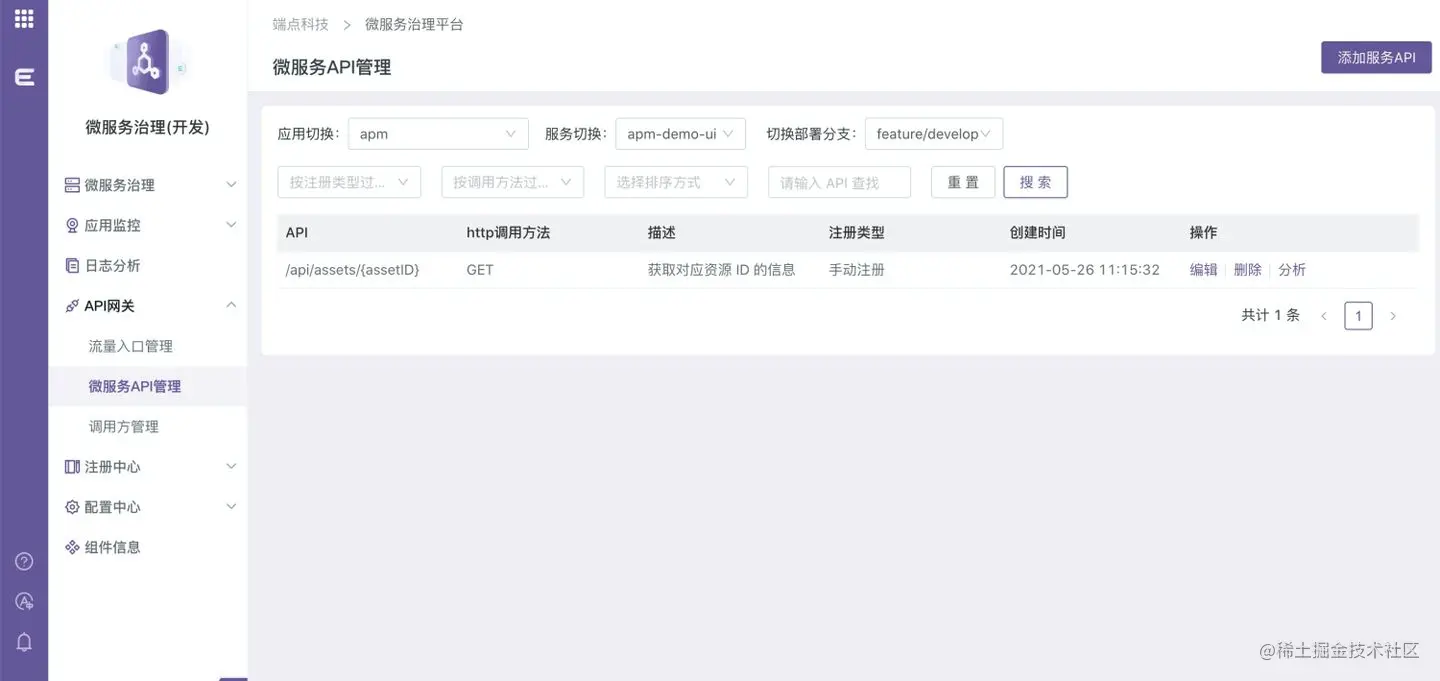Screen dimensions: 1440x681
Task: Collapse the API网关 menu
Action: [x=231, y=305]
